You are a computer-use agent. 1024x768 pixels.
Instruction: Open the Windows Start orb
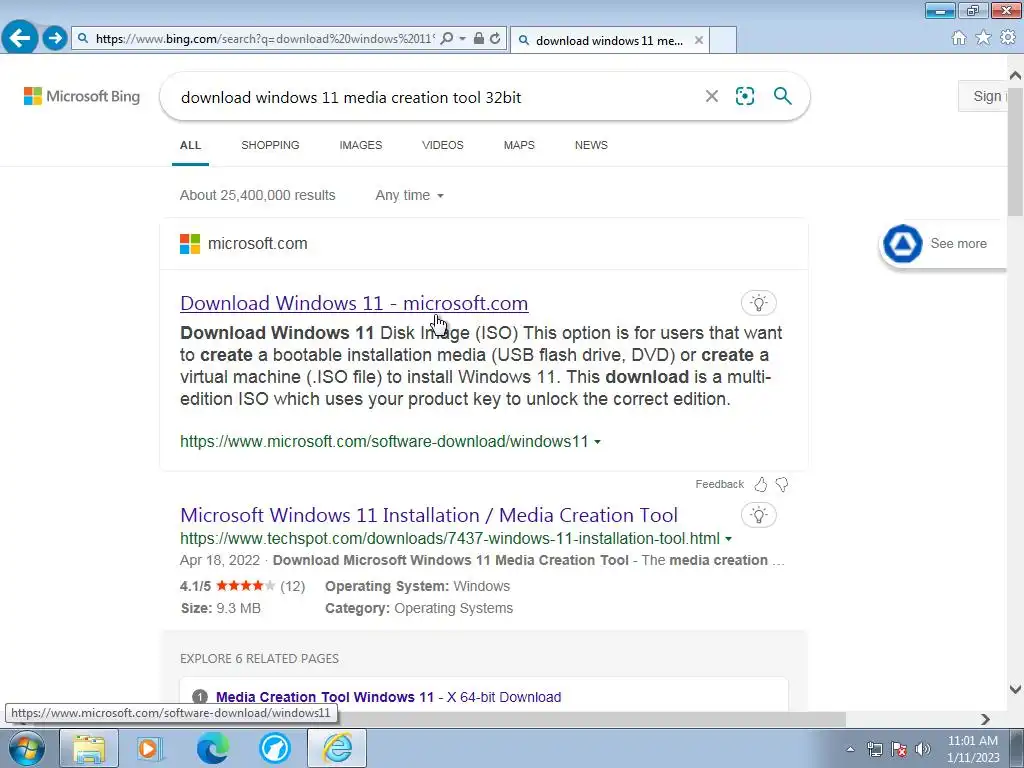(x=27, y=748)
